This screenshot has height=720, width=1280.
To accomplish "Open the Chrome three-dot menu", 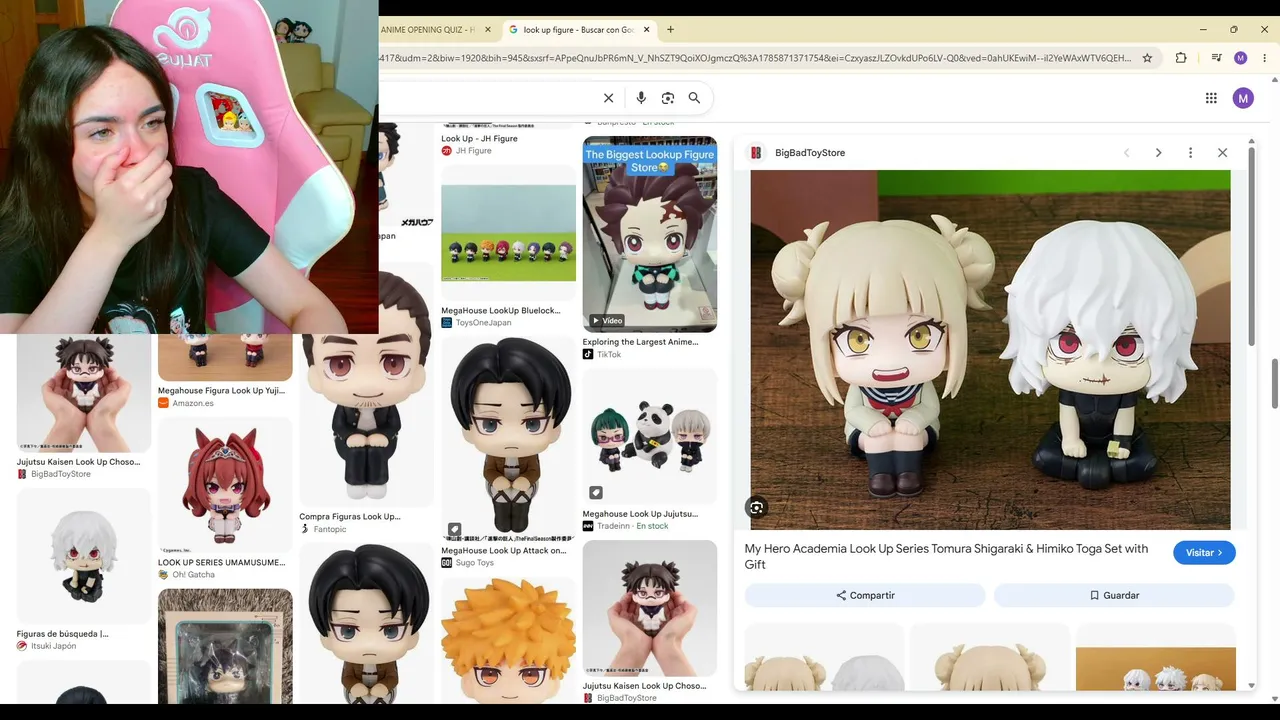I will click(x=1265, y=58).
